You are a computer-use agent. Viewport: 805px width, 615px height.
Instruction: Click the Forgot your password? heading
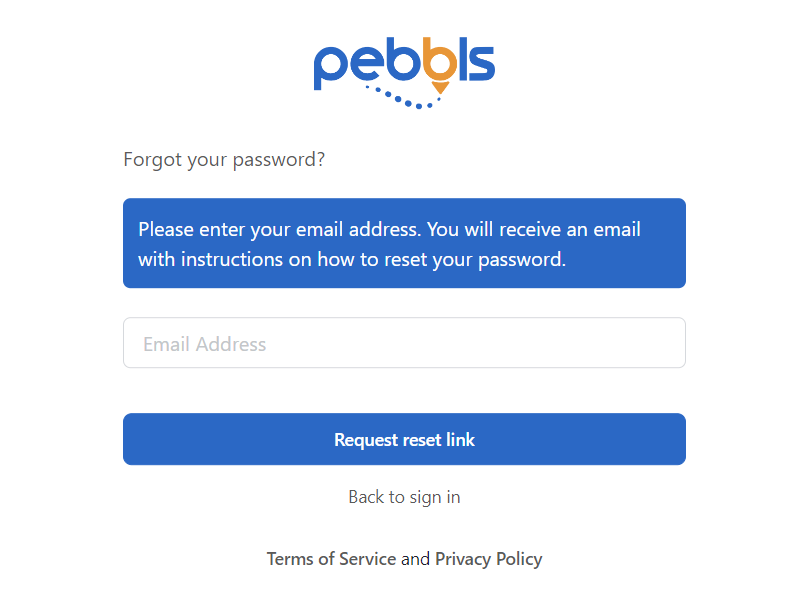tap(224, 160)
